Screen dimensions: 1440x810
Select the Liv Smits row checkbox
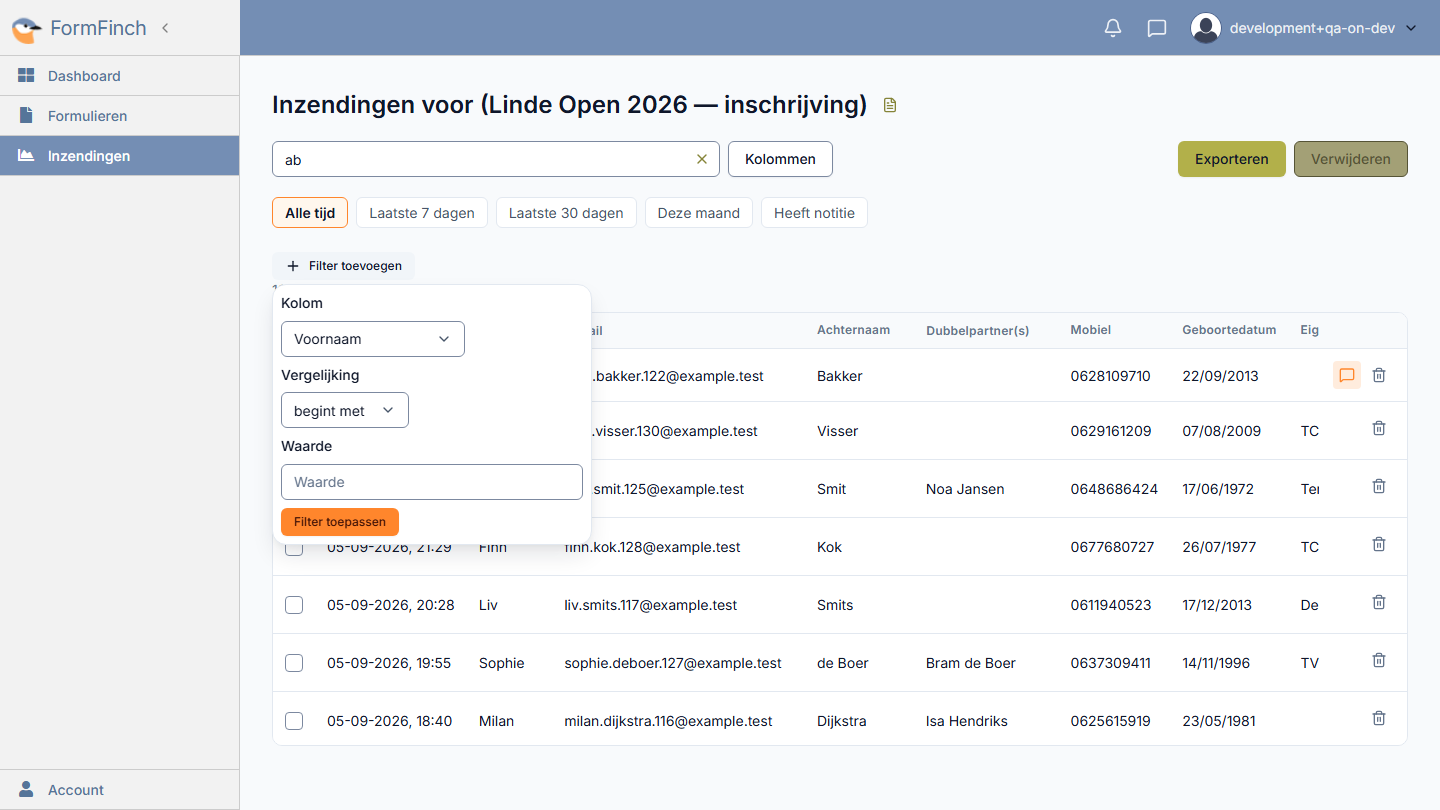tap(294, 605)
